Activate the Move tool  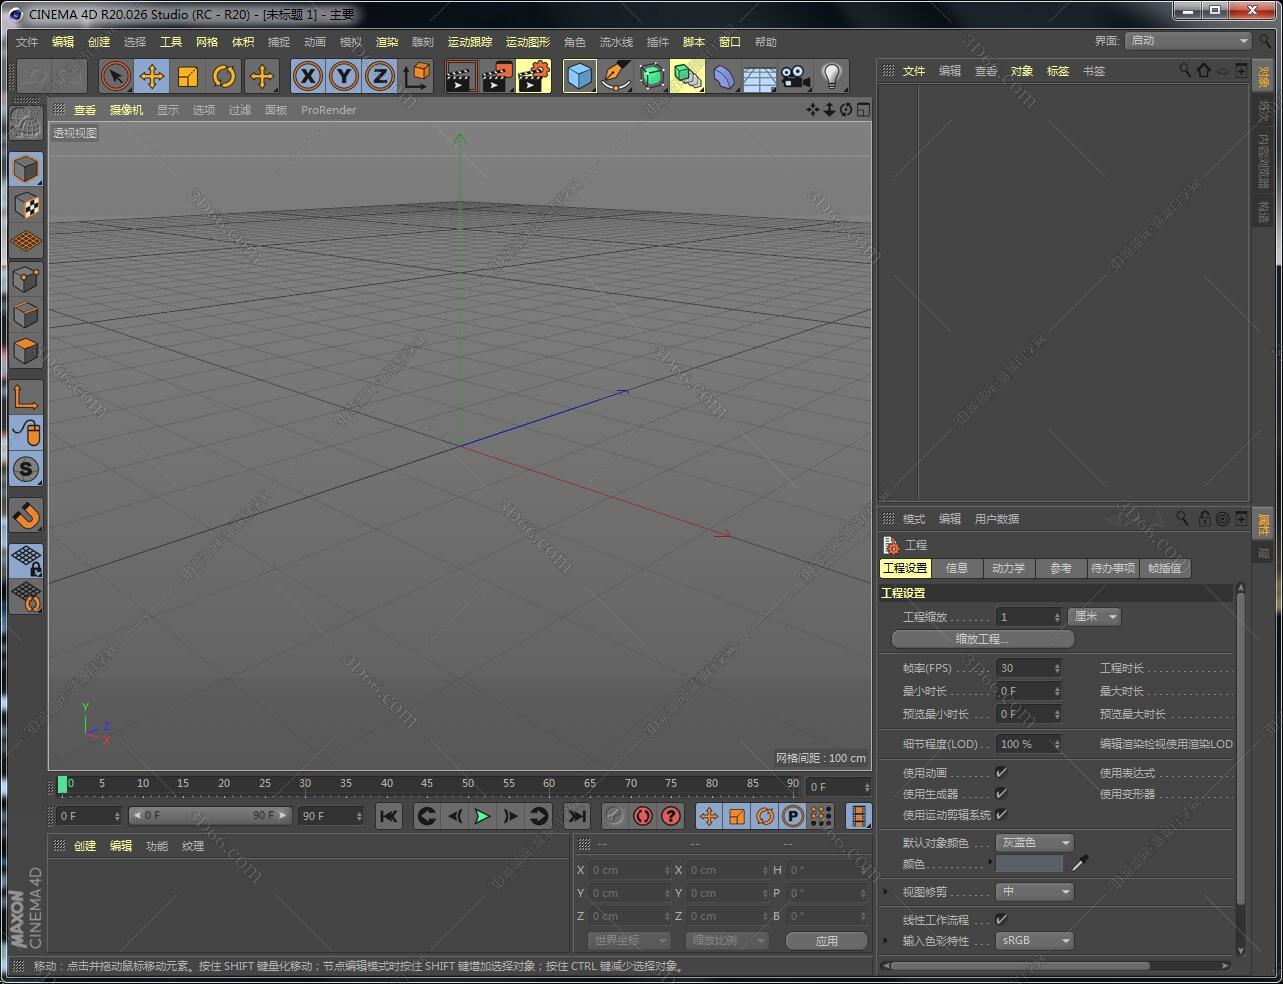click(152, 76)
